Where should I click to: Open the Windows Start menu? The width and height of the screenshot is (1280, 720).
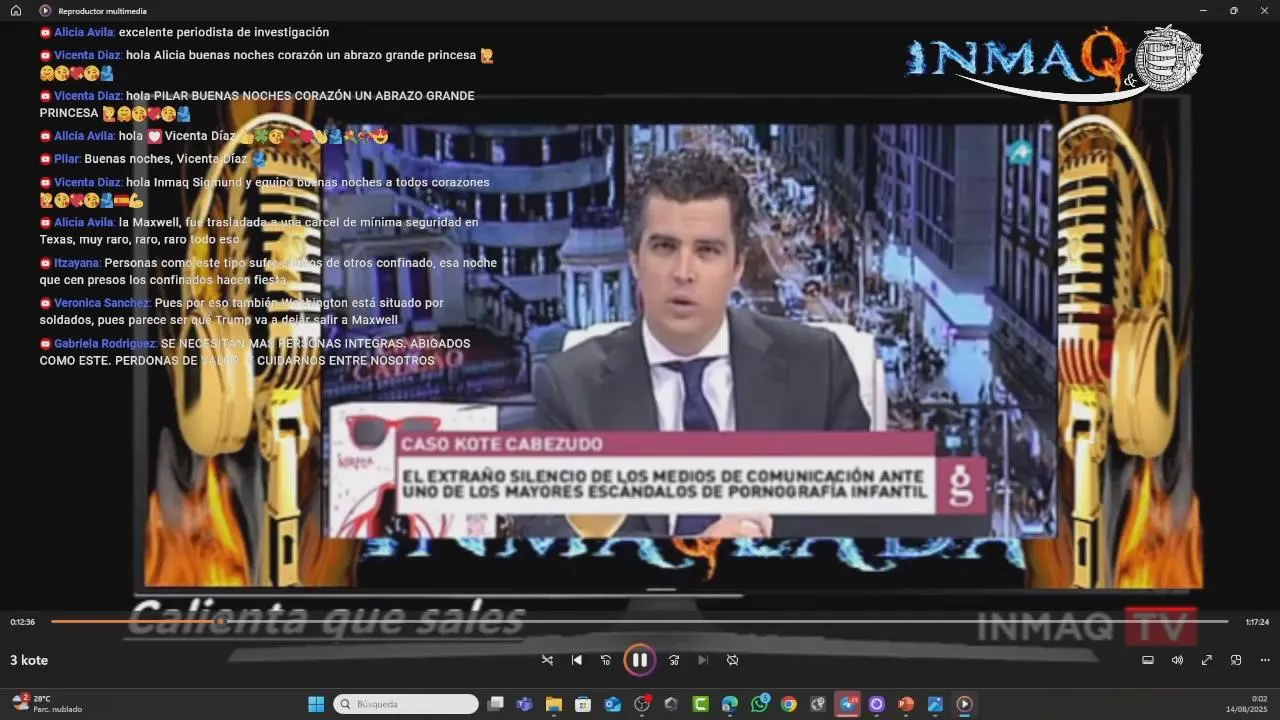pyautogui.click(x=316, y=704)
